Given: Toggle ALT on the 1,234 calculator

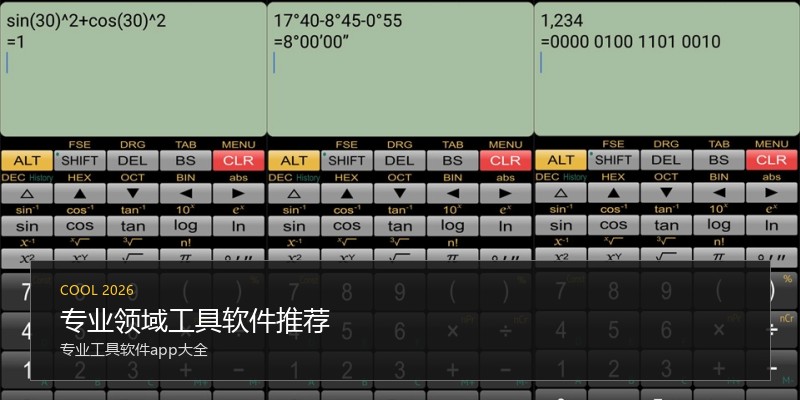Looking at the screenshot, I should [x=561, y=160].
